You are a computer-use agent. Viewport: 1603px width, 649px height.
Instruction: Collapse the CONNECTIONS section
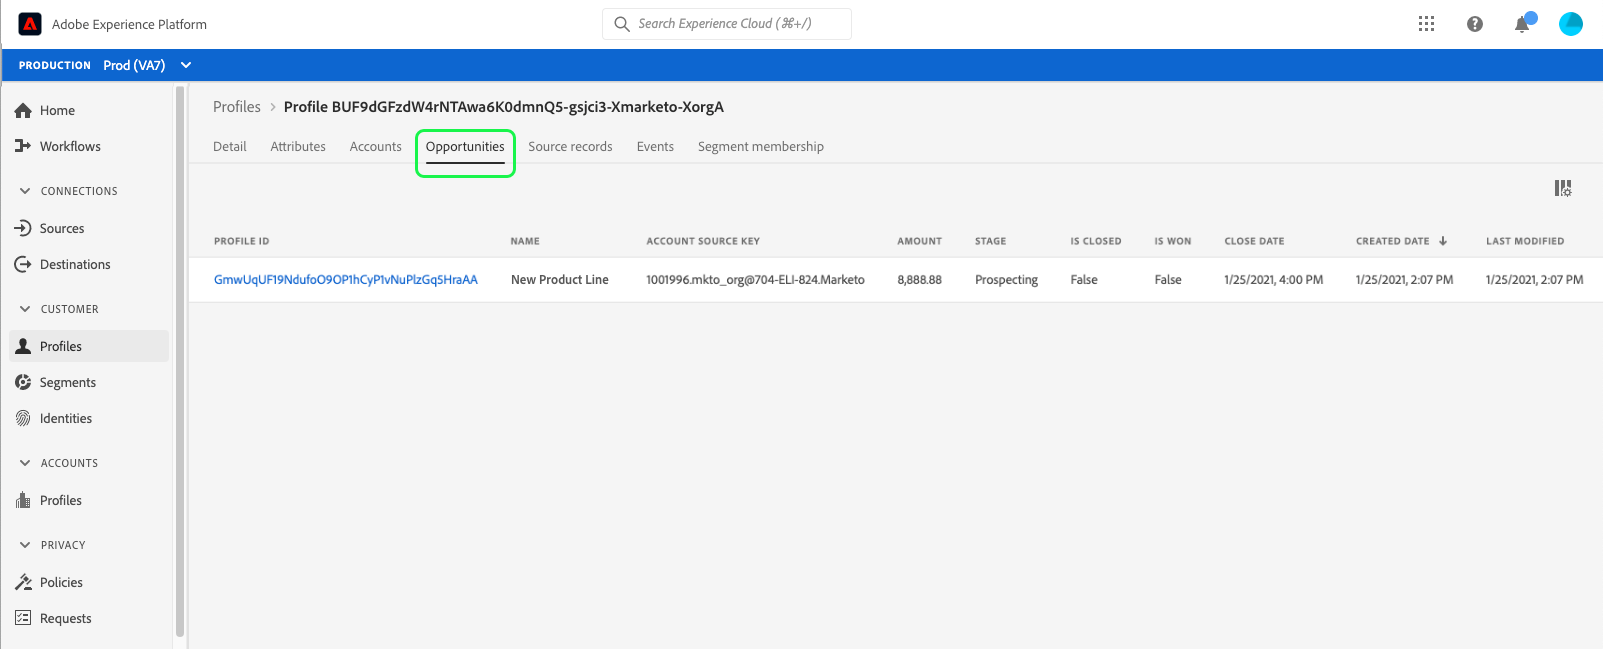[25, 191]
